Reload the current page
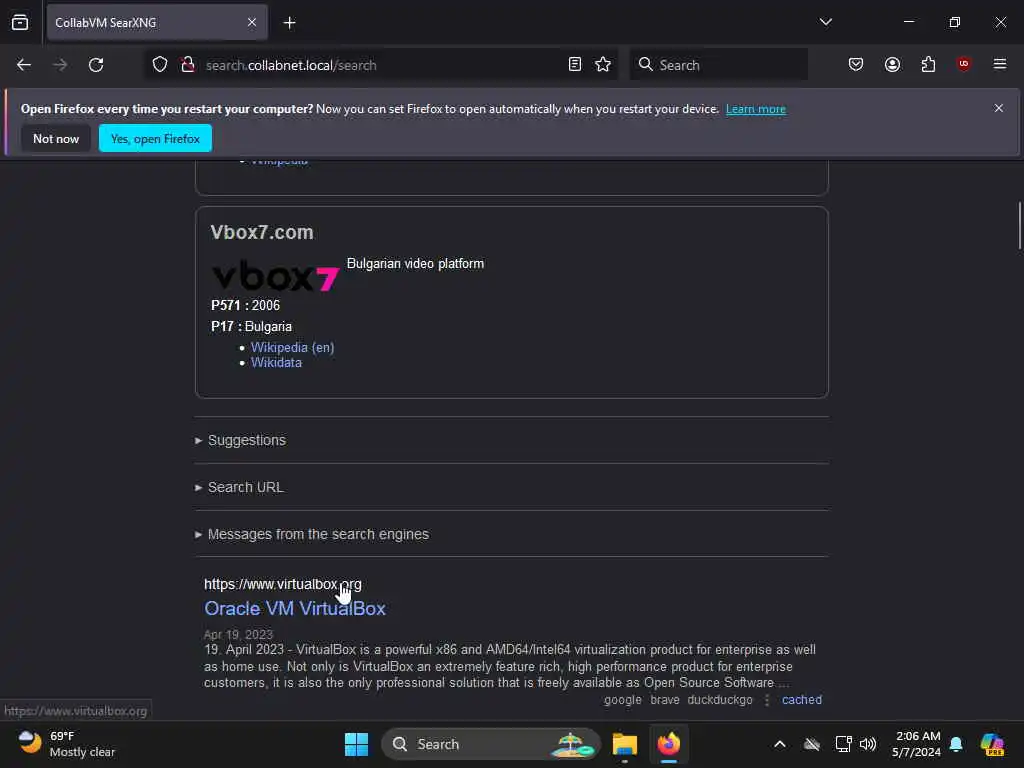 coord(96,65)
